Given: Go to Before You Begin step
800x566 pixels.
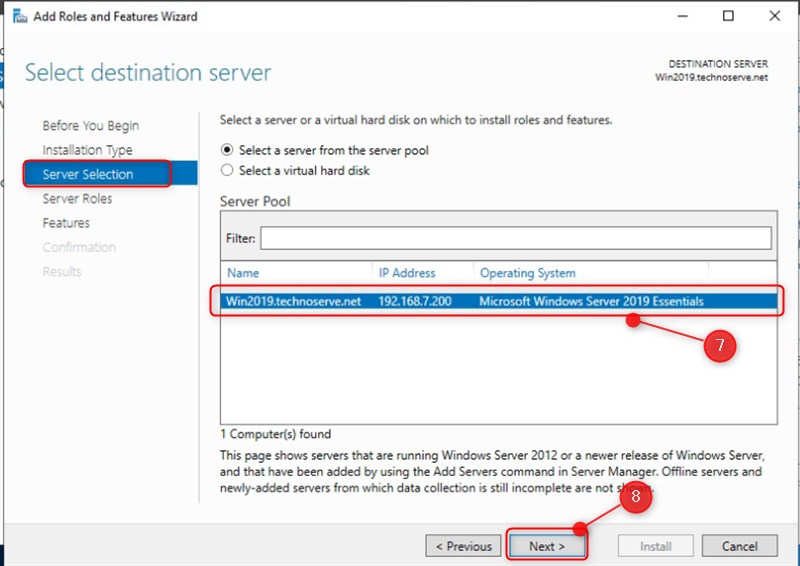Looking at the screenshot, I should (91, 126).
